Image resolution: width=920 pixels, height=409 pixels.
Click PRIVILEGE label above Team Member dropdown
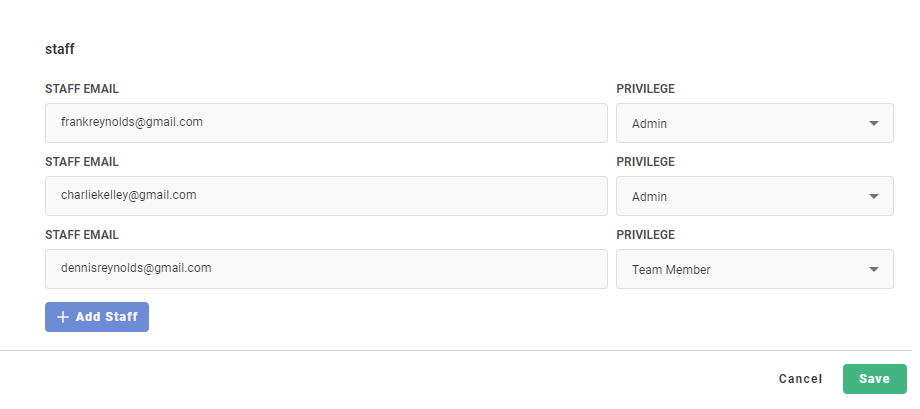(645, 235)
